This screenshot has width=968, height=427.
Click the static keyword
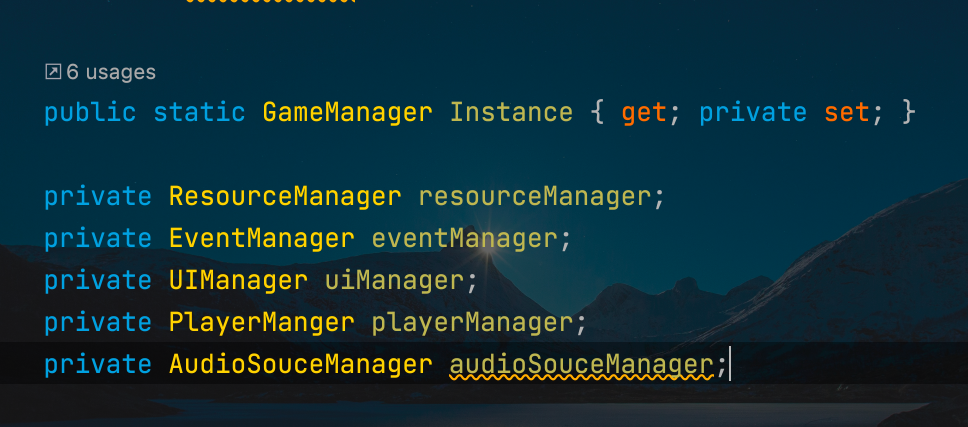click(199, 113)
